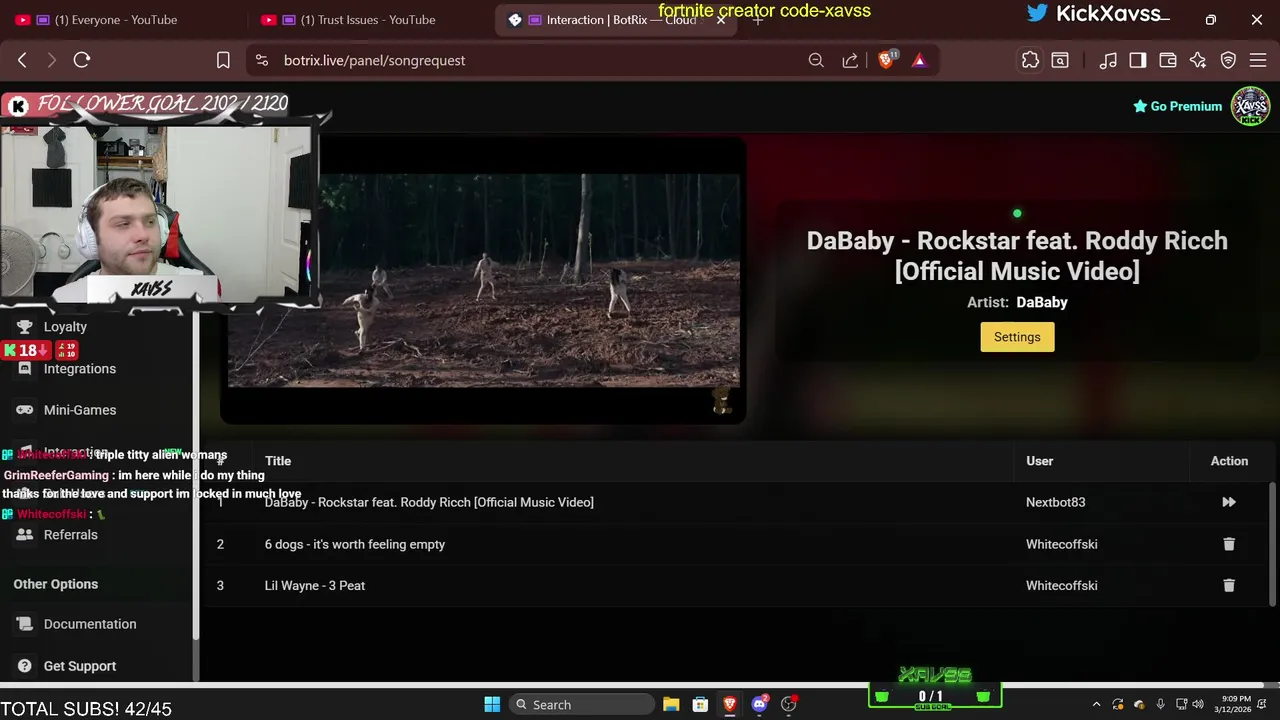1280x720 pixels.
Task: Click the taskbar Search box
Action: (x=582, y=704)
